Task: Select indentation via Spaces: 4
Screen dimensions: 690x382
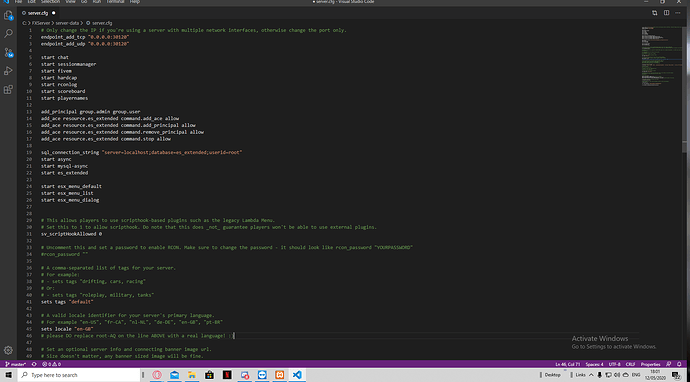Action: tap(595, 364)
